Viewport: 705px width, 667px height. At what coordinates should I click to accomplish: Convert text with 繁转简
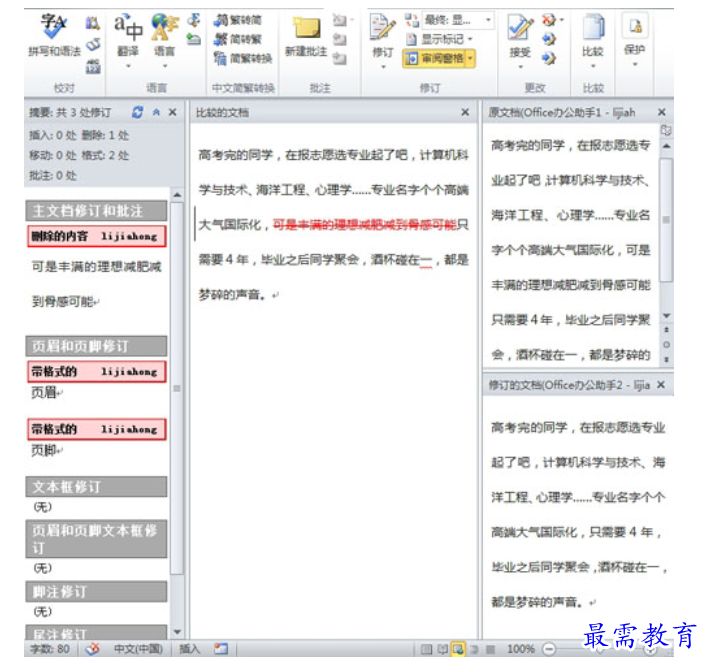[238, 20]
